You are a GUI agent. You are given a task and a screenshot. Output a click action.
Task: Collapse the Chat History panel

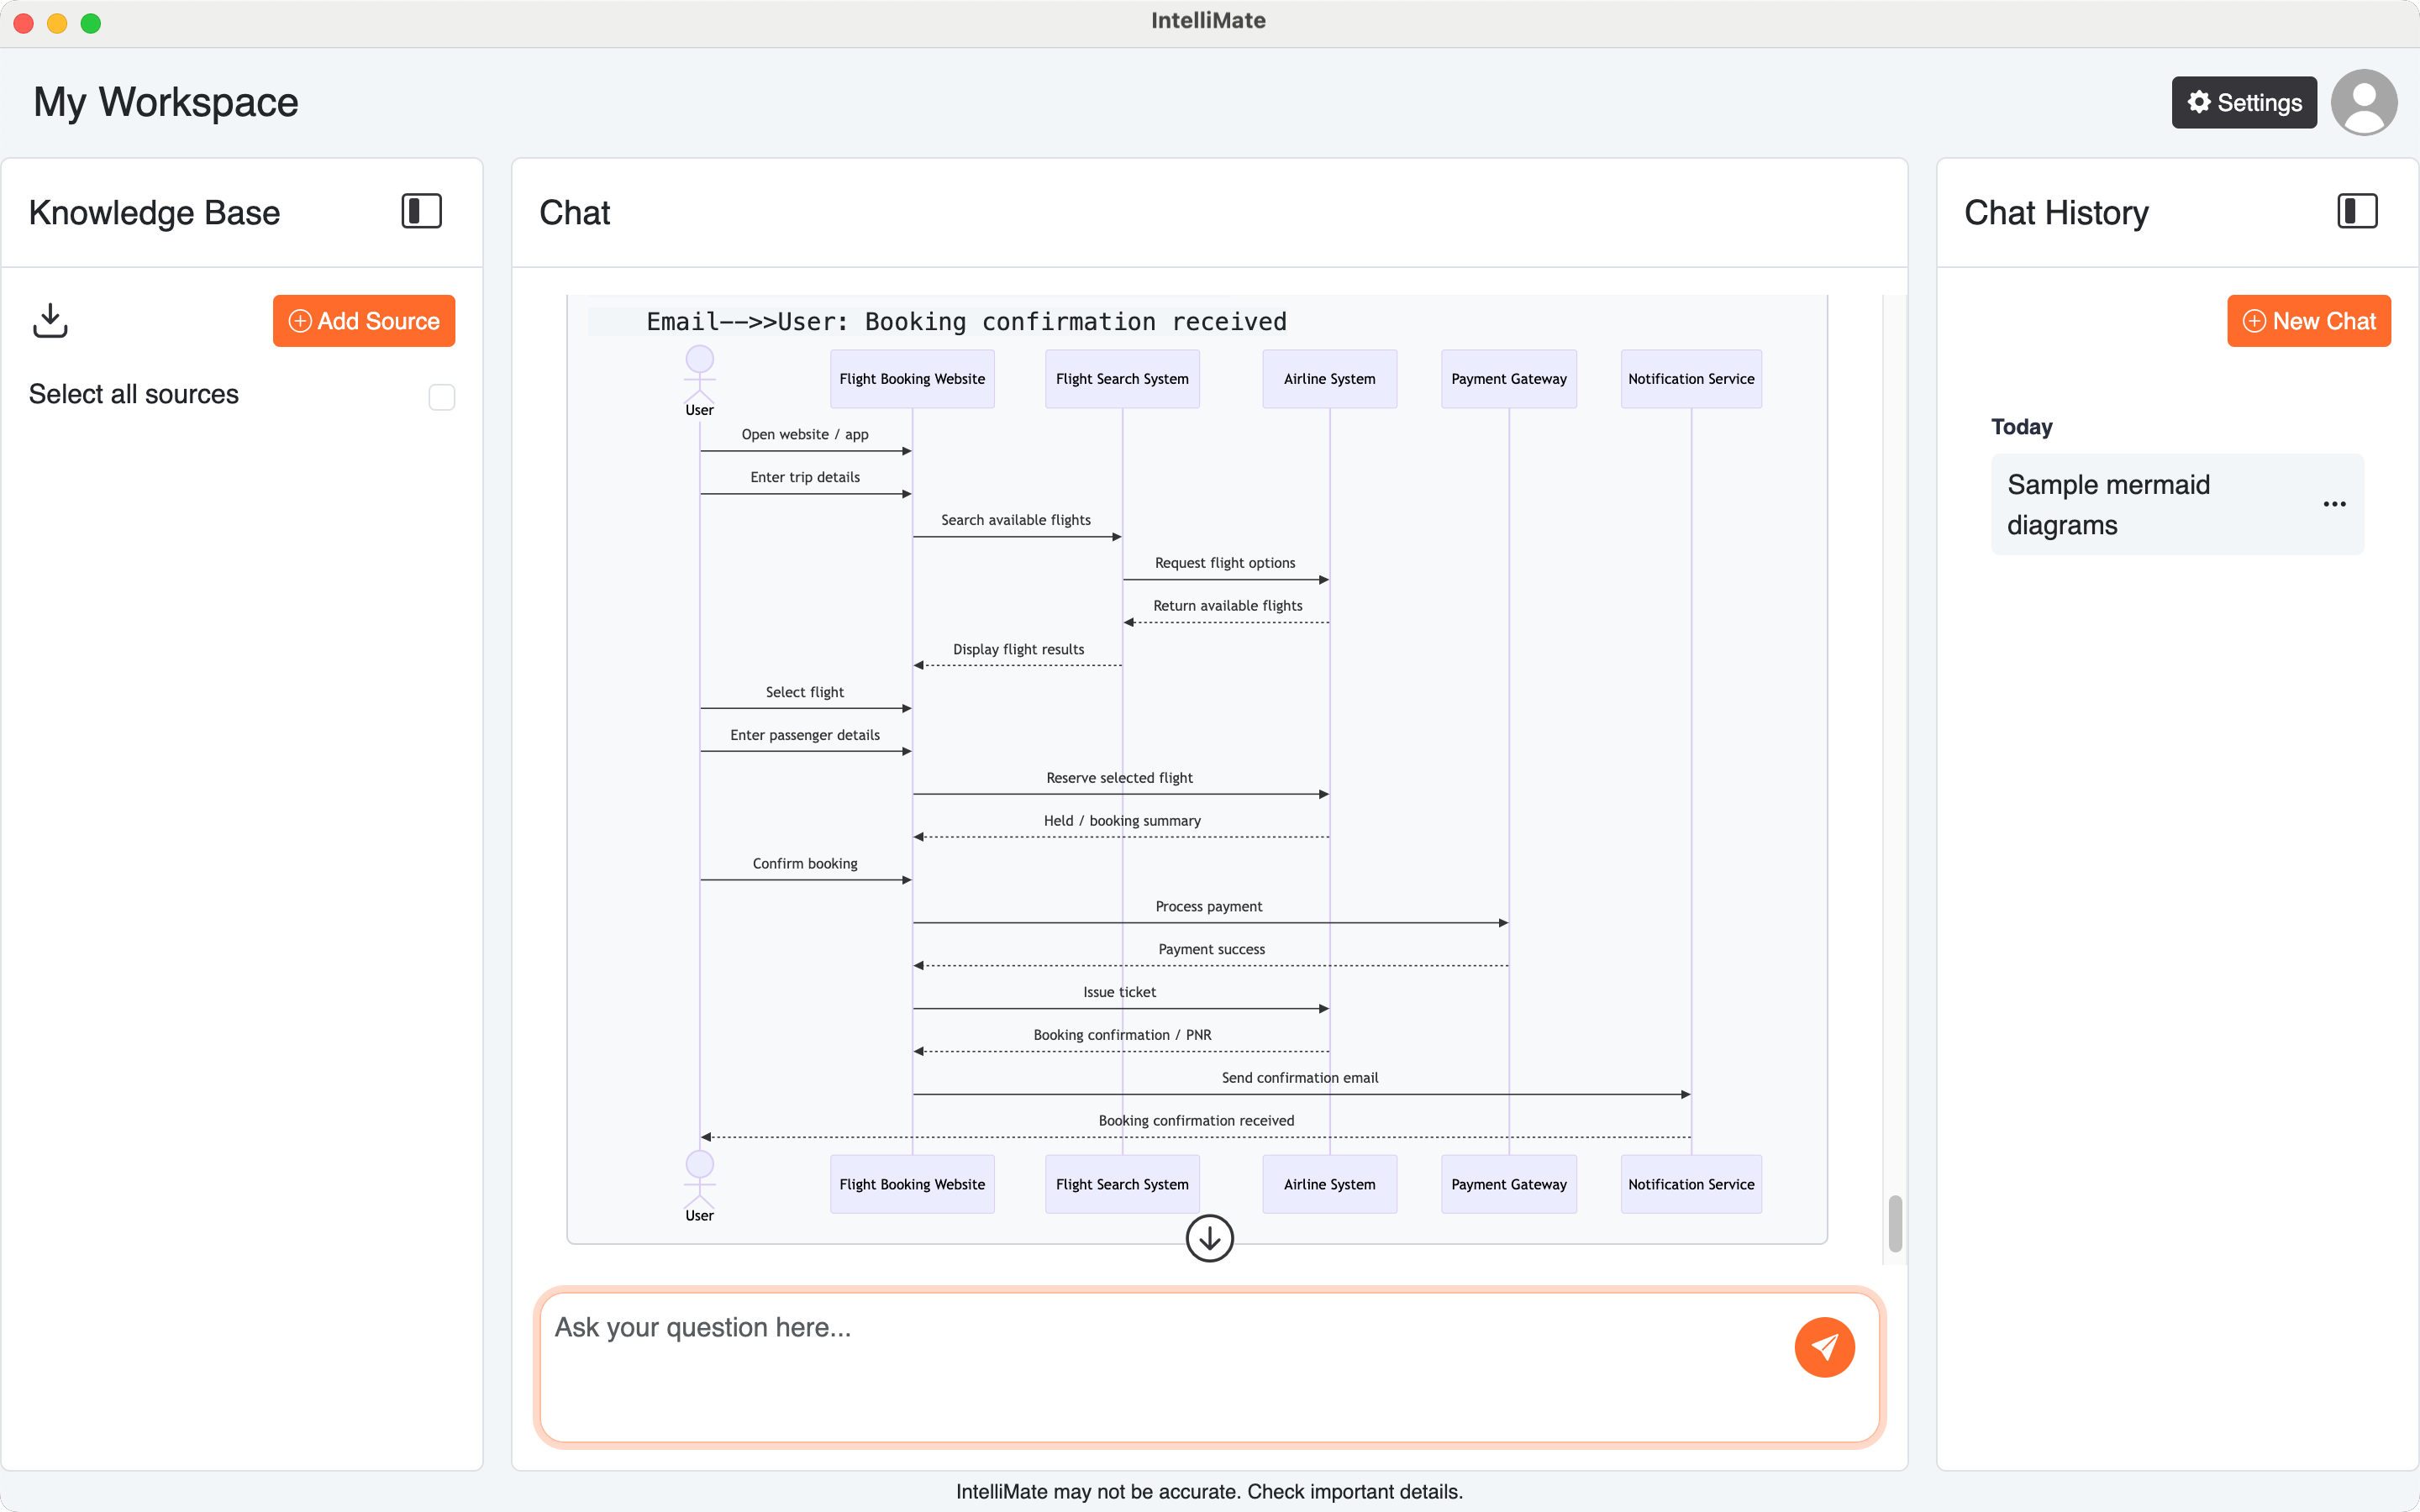coord(2355,211)
